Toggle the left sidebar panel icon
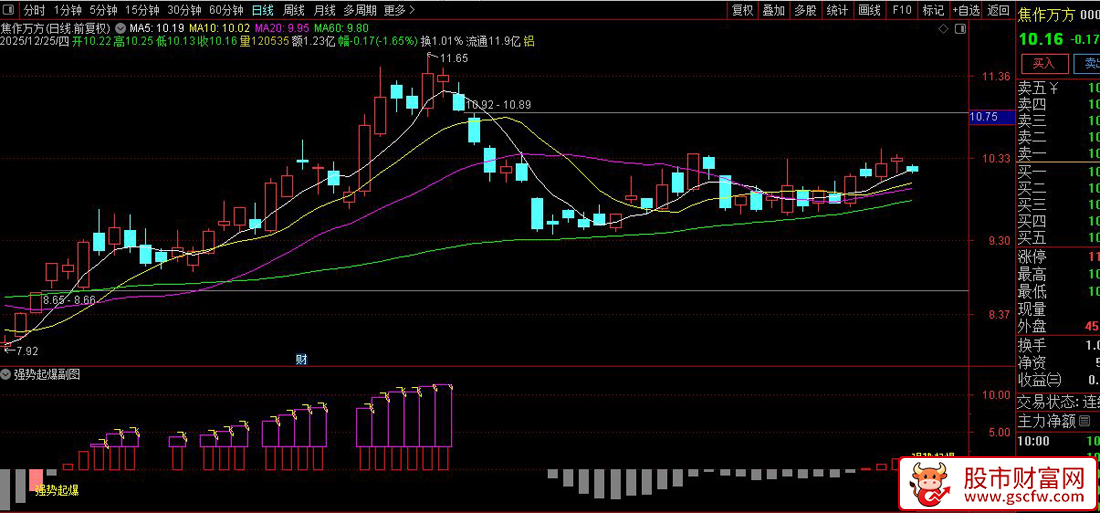Screen dimensions: 1100x513 point(10,11)
